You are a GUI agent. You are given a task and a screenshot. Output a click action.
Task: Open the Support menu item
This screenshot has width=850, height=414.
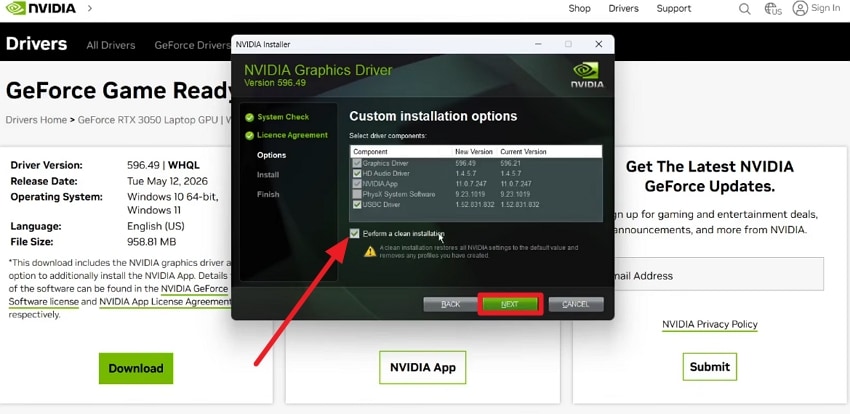coord(674,9)
